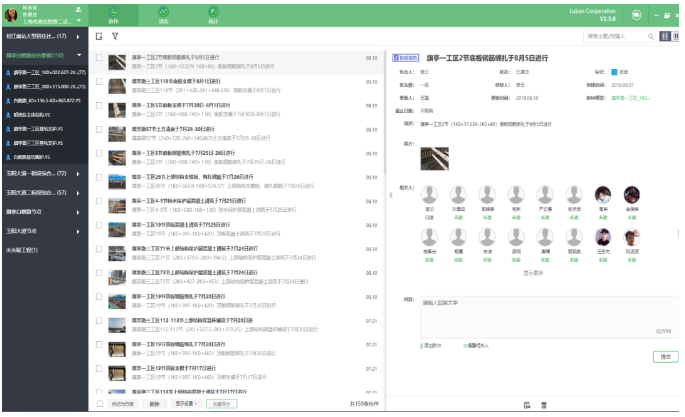Tick the checkbox for the 8月5日 row

point(99,58)
